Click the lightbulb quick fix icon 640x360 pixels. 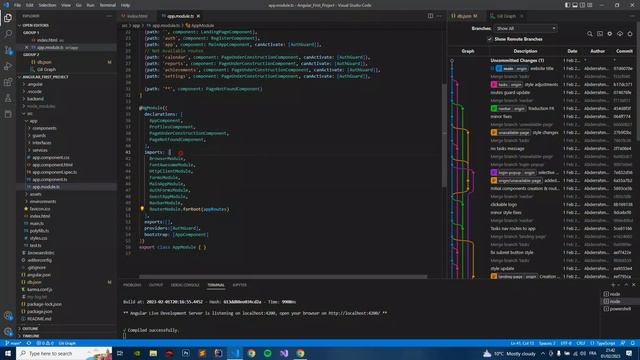142,209
